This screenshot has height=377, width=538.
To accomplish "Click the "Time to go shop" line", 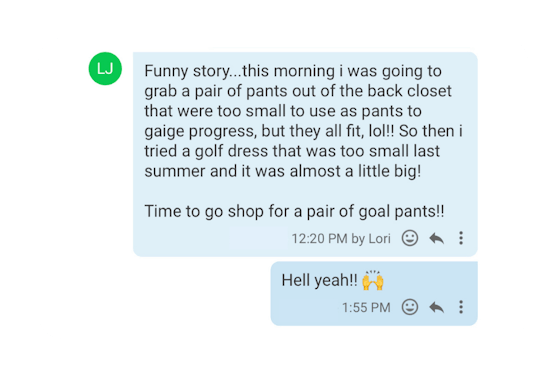I will 294,211.
